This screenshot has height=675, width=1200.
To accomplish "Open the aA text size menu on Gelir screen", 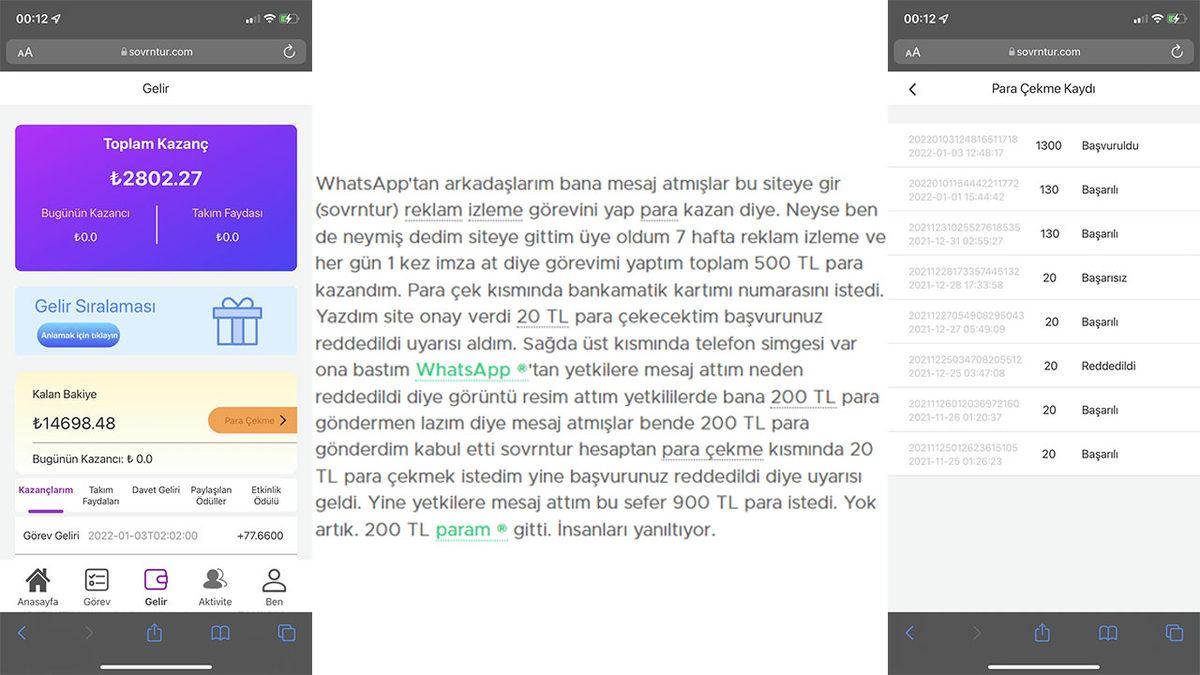I will [25, 53].
